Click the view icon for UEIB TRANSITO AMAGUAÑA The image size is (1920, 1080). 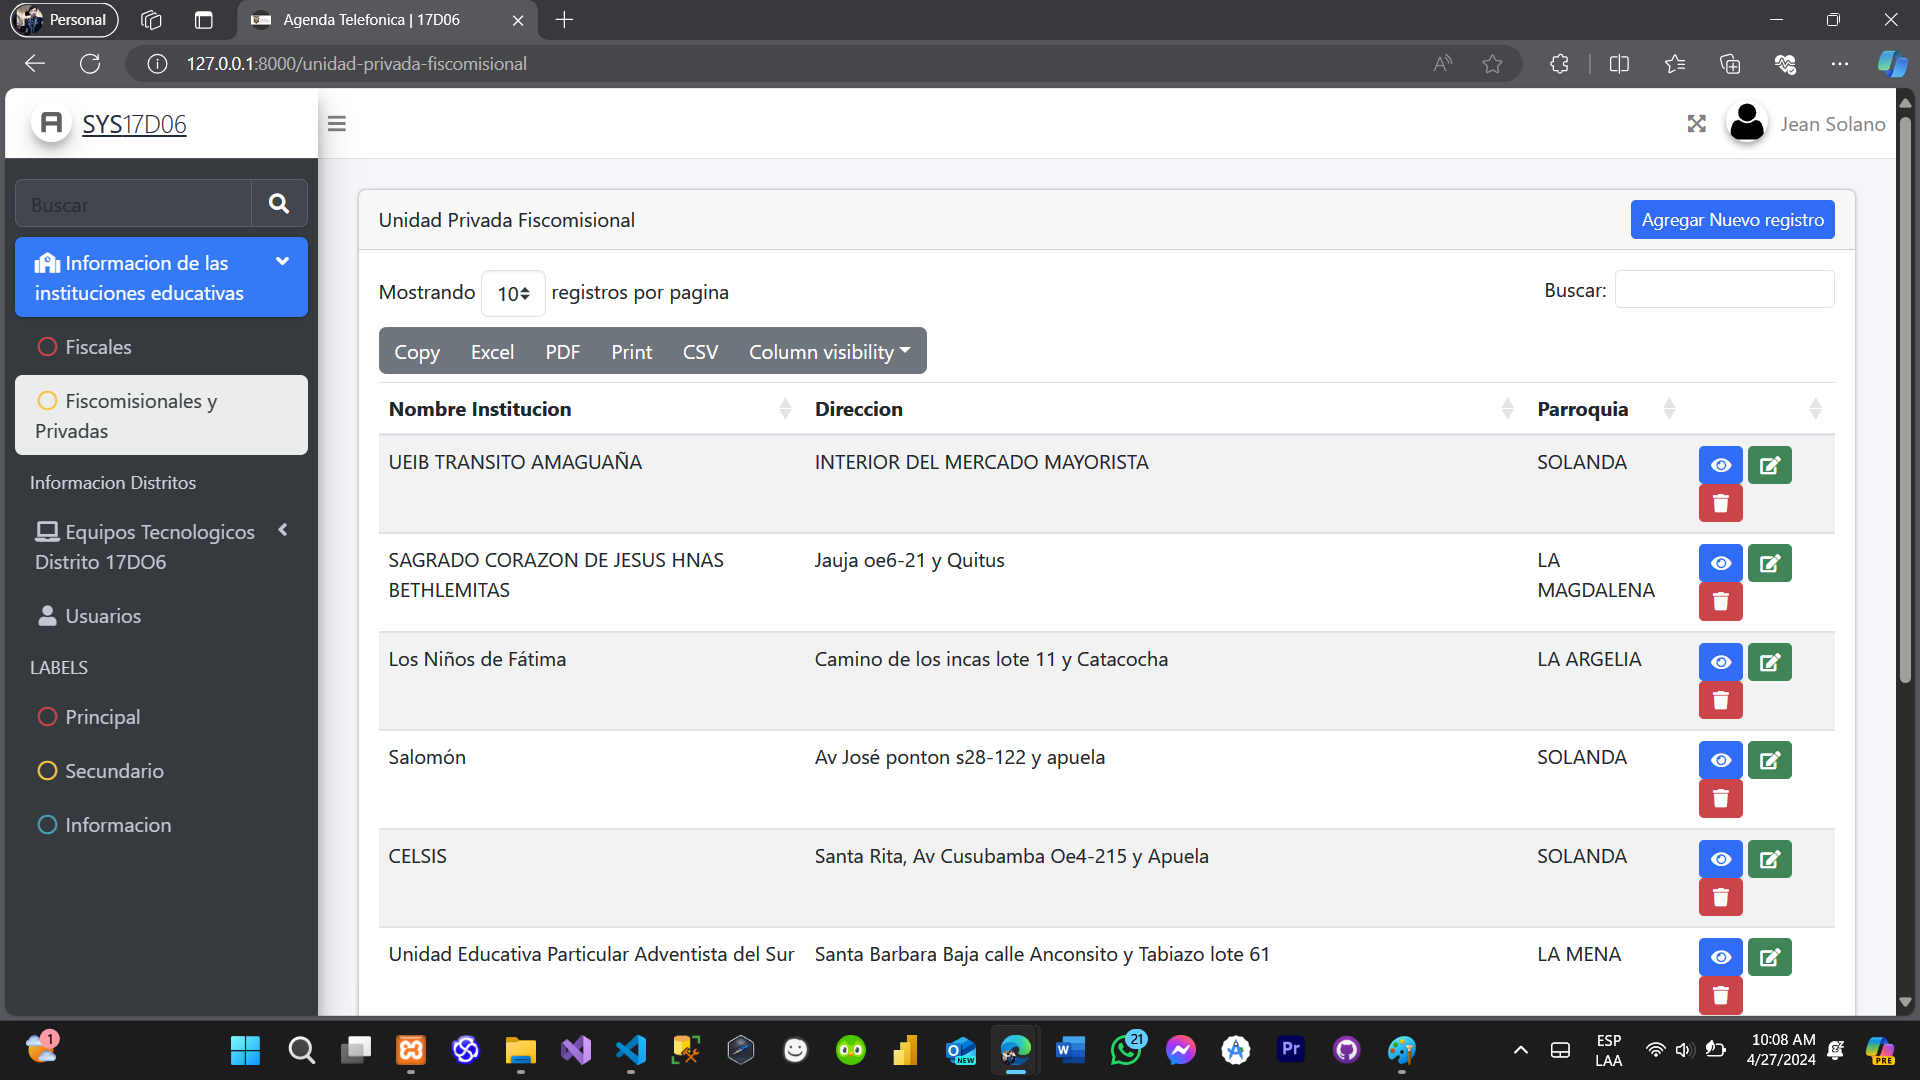1721,464
